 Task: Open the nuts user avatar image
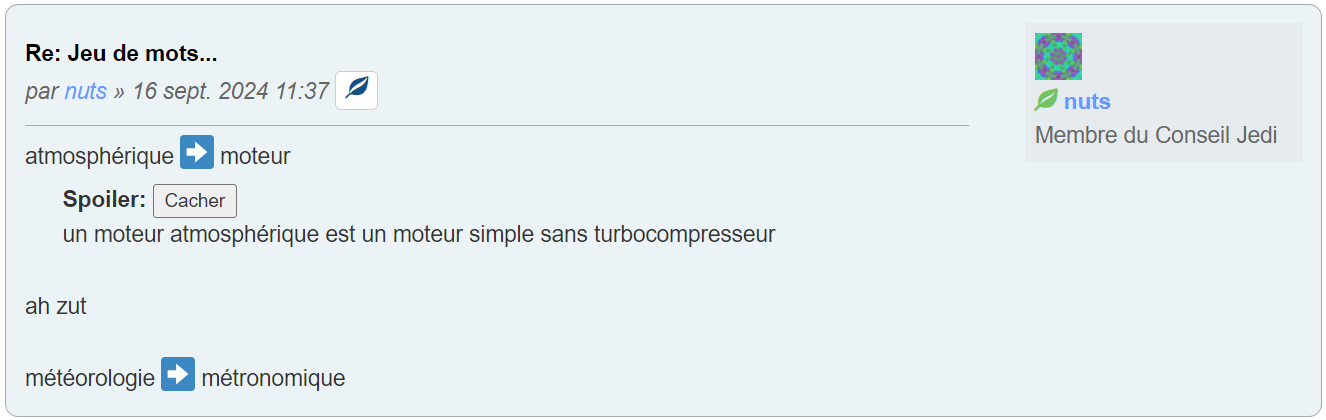tap(1058, 56)
